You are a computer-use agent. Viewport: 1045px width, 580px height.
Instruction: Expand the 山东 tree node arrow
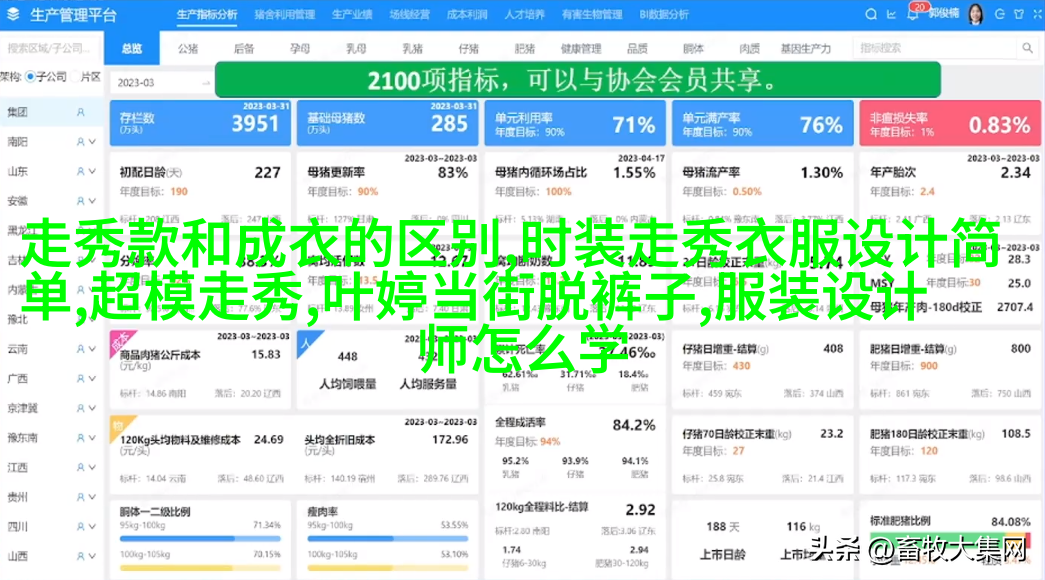(x=93, y=172)
